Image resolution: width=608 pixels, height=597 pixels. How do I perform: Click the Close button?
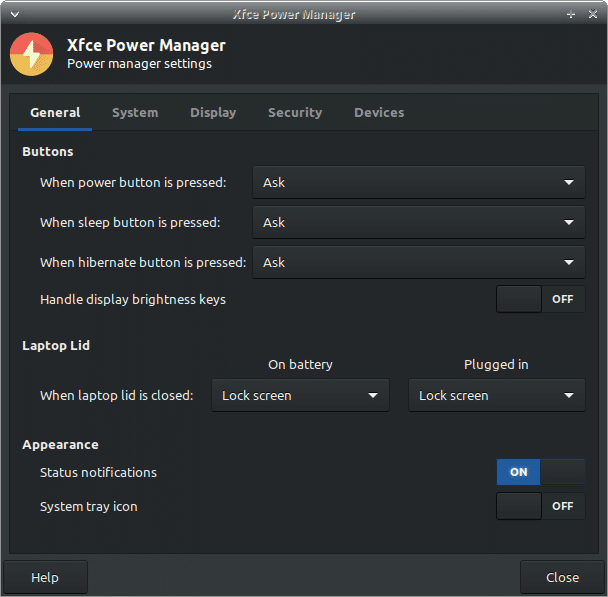tap(562, 577)
